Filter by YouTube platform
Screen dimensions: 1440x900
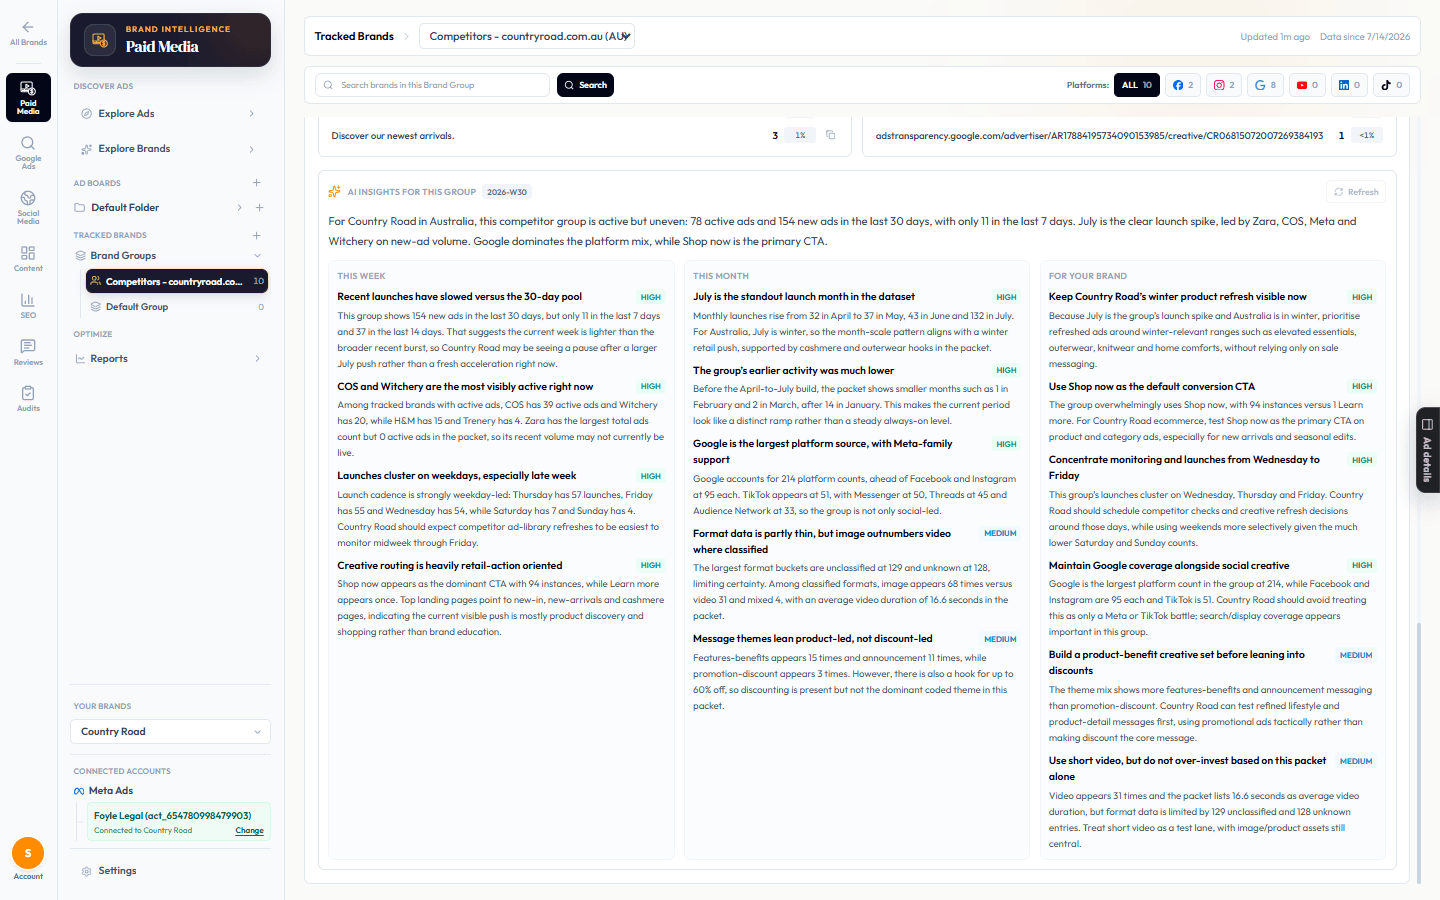[1307, 85]
